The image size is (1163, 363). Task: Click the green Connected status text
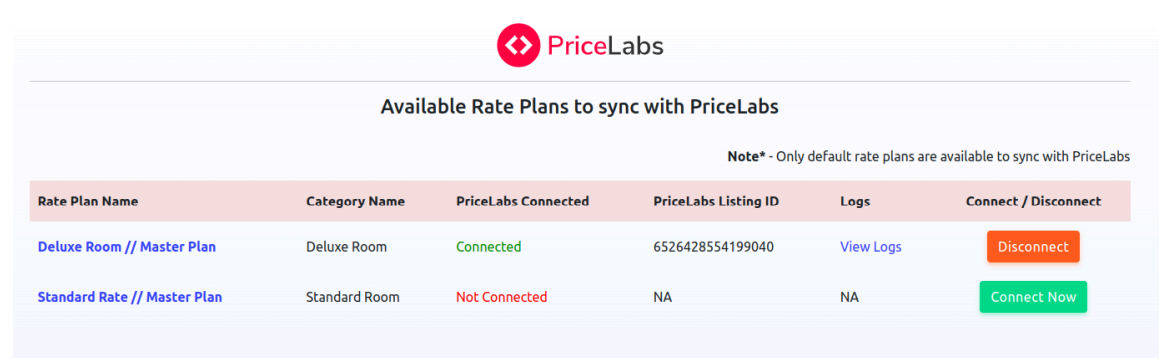click(x=489, y=246)
